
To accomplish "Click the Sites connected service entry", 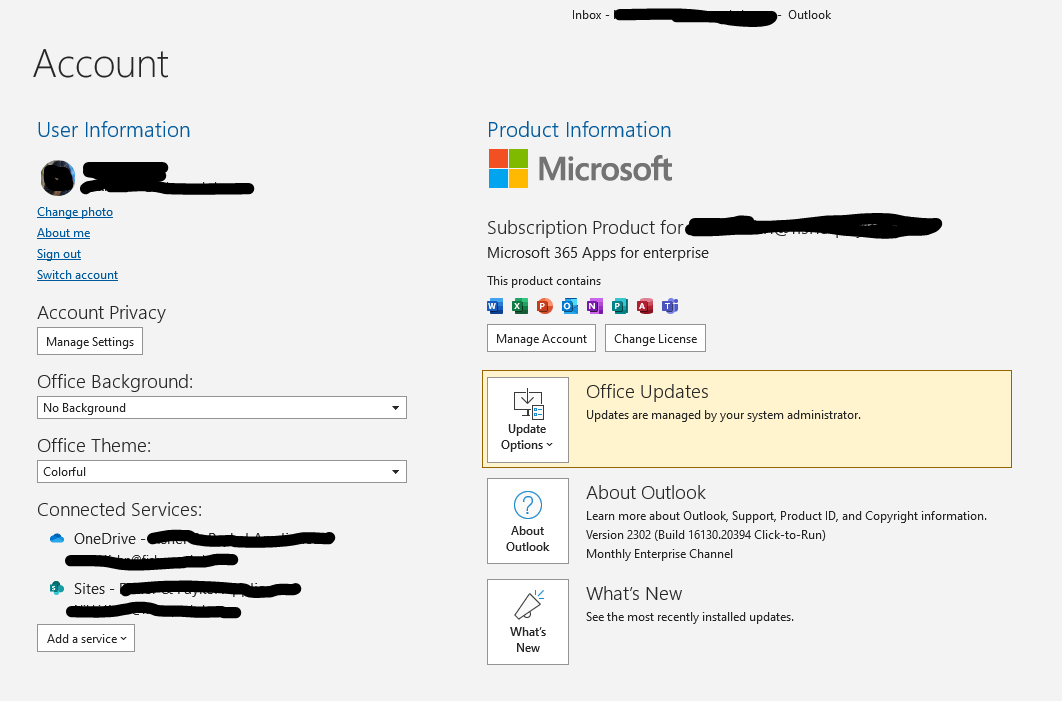I will (175, 599).
